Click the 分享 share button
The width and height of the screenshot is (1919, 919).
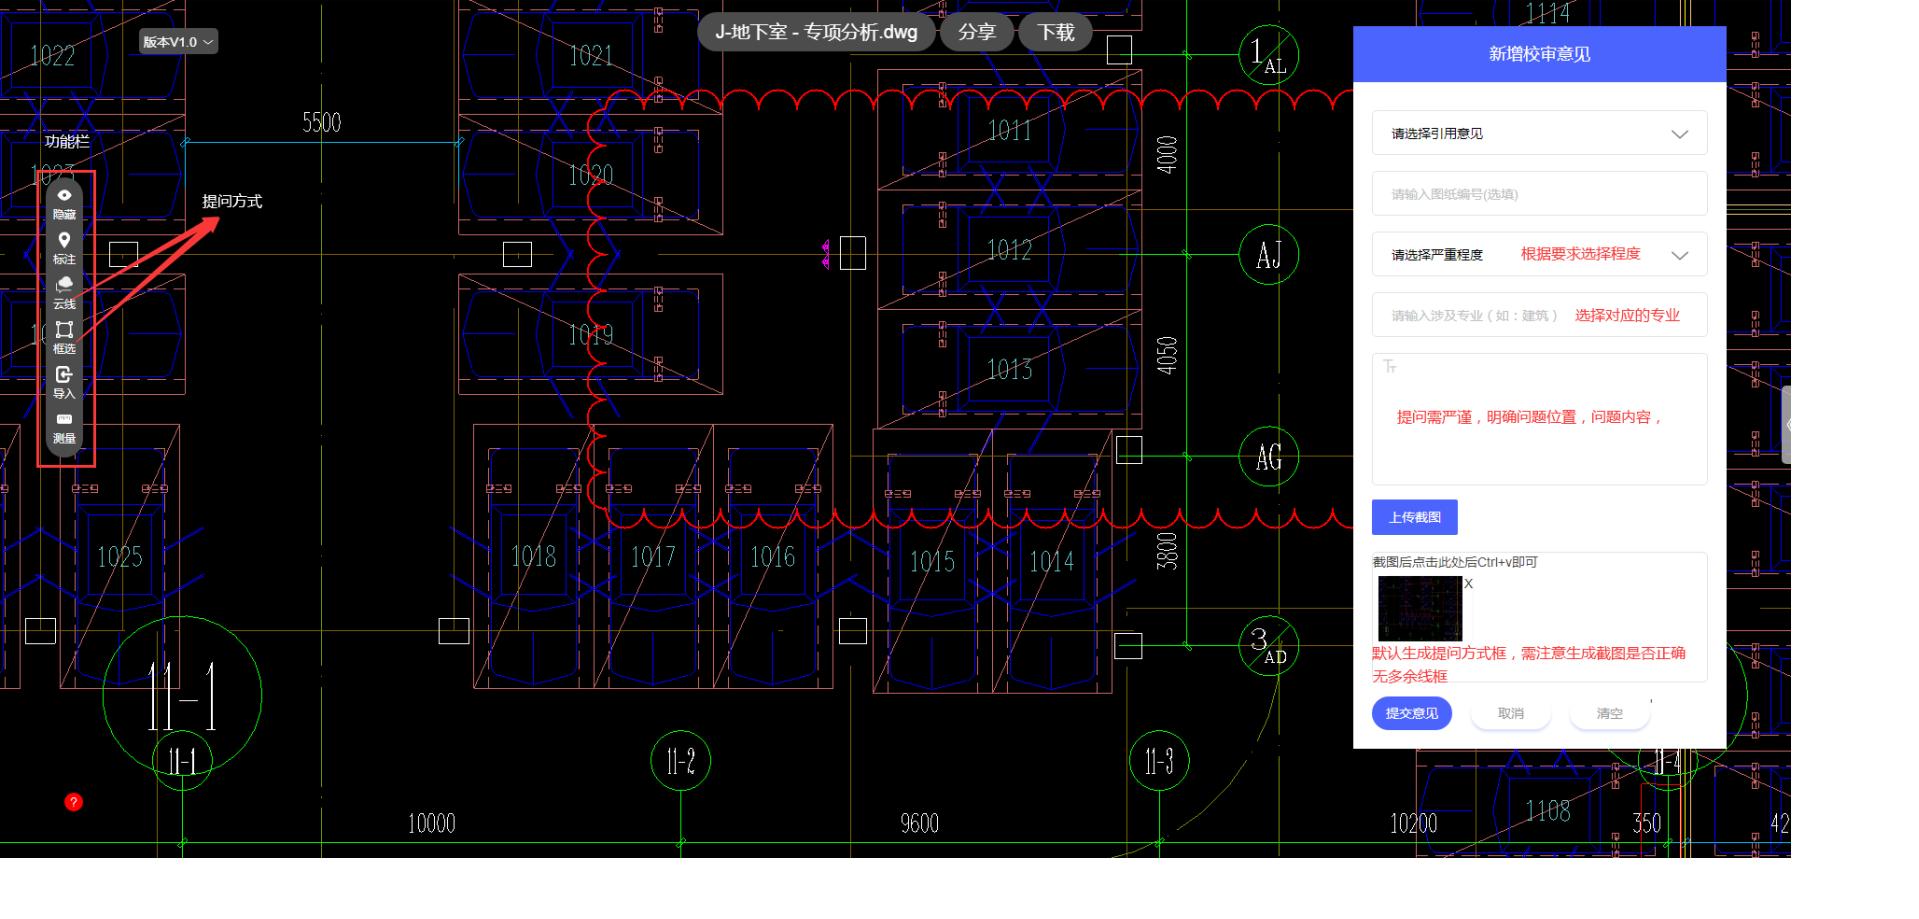[976, 32]
